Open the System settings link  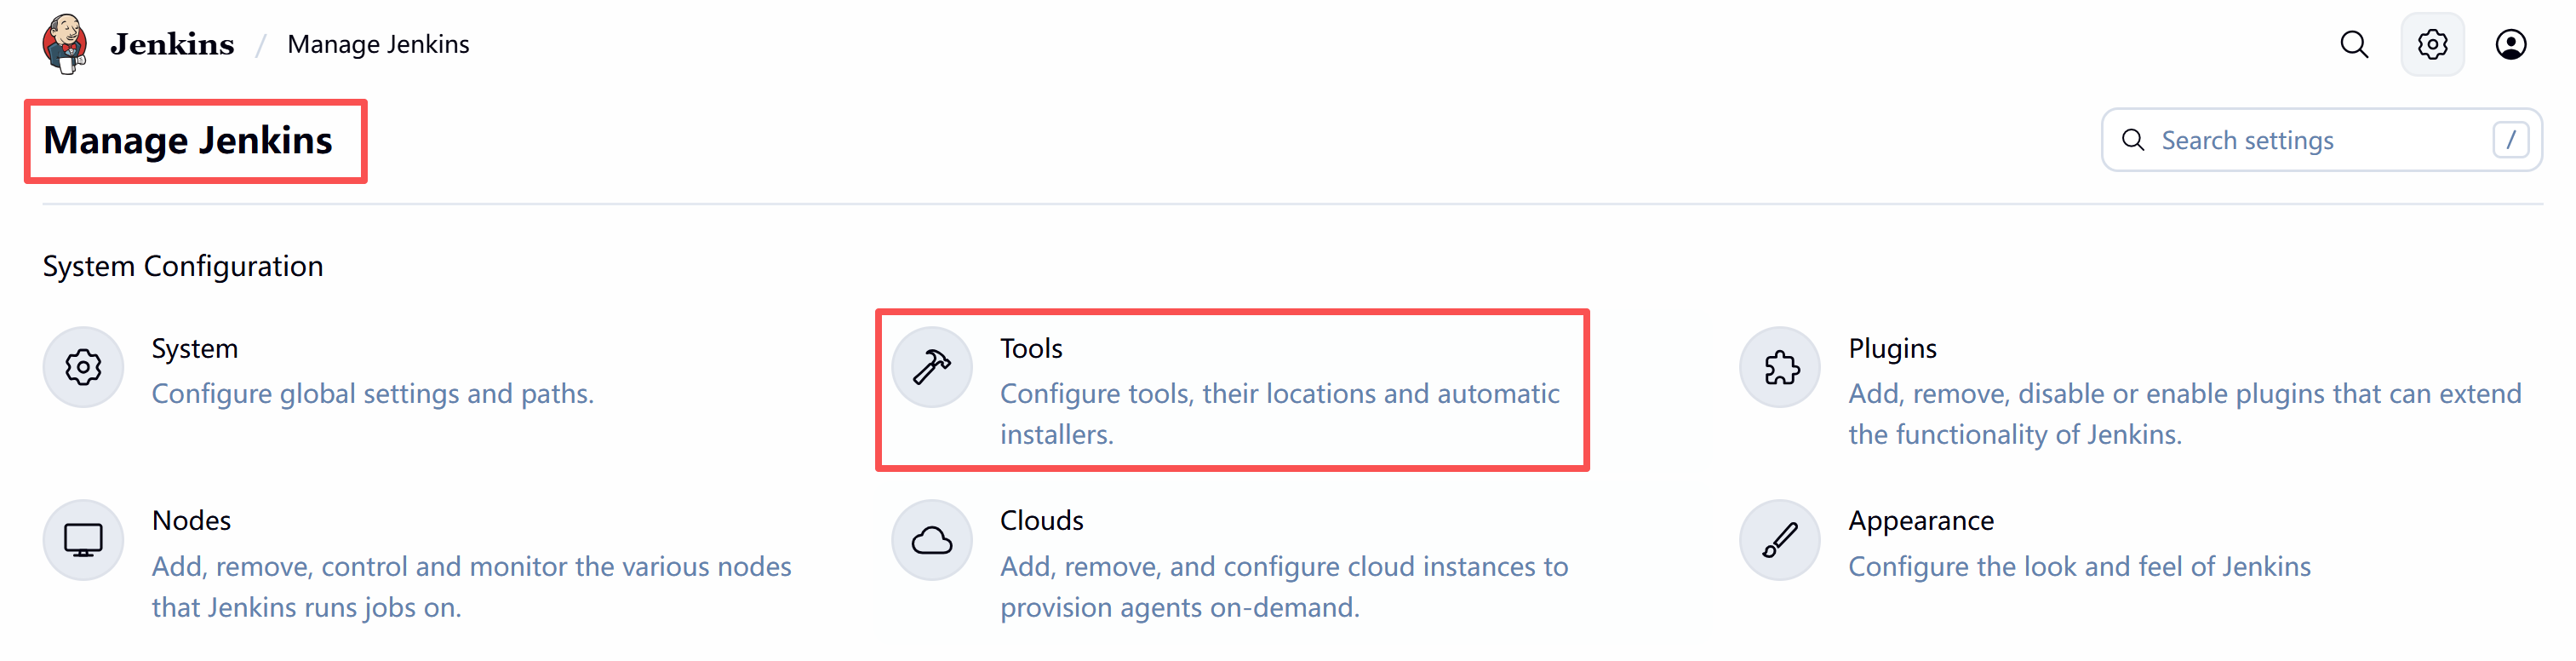pyautogui.click(x=195, y=348)
